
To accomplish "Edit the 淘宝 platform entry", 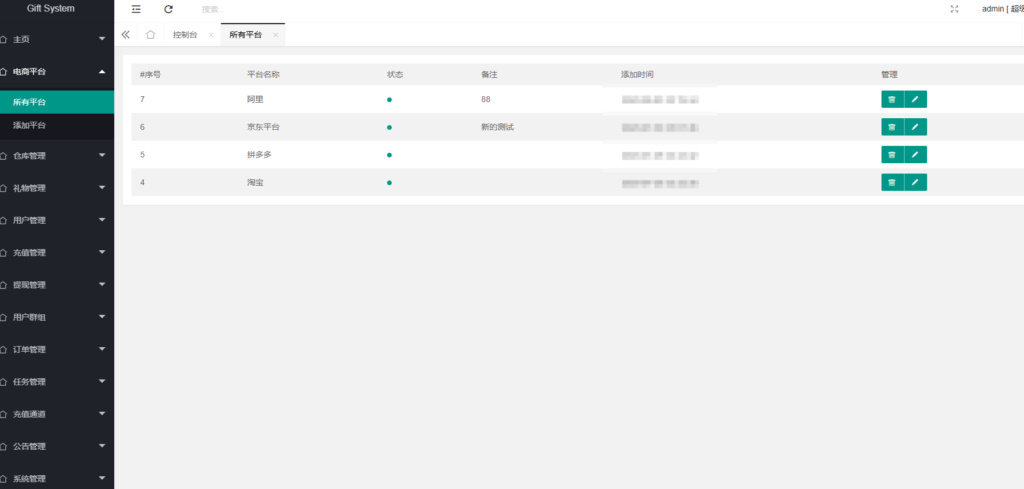I will tap(915, 182).
